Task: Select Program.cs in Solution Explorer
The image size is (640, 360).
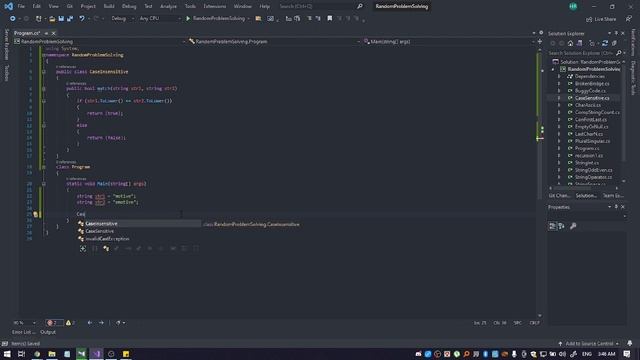Action: 587,149
